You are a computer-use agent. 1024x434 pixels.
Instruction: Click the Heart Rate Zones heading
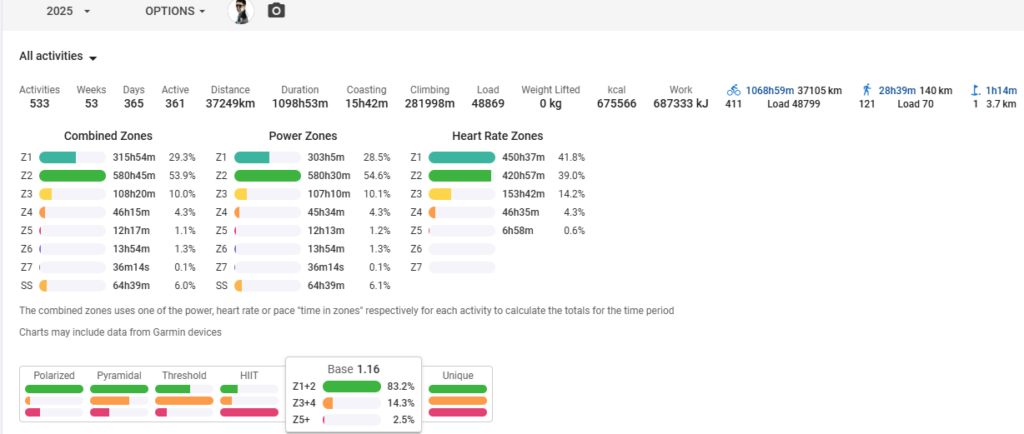(497, 136)
